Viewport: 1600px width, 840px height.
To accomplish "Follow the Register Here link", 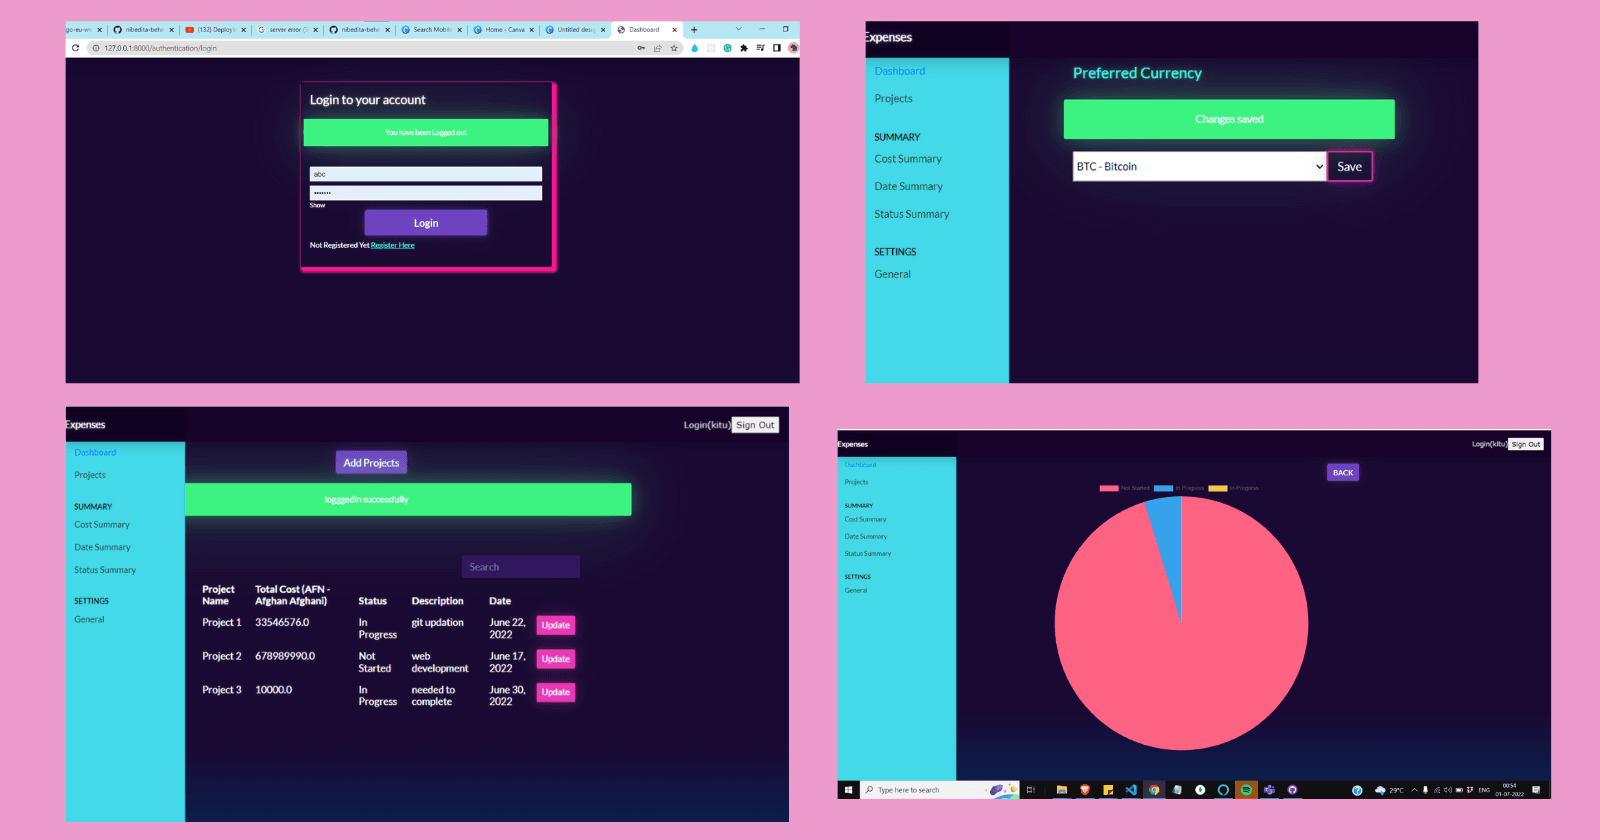I will (392, 245).
